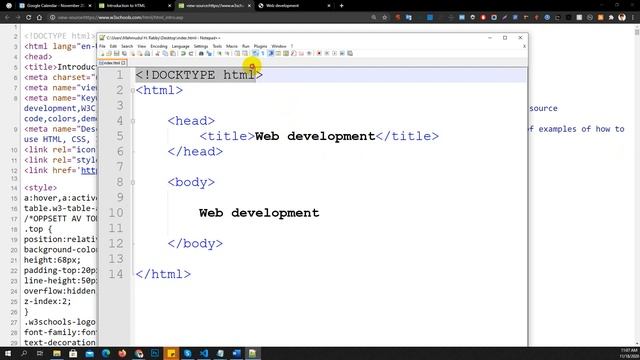This screenshot has width=640, height=360.
Task: Click the New file toolbar icon
Action: tap(102, 53)
